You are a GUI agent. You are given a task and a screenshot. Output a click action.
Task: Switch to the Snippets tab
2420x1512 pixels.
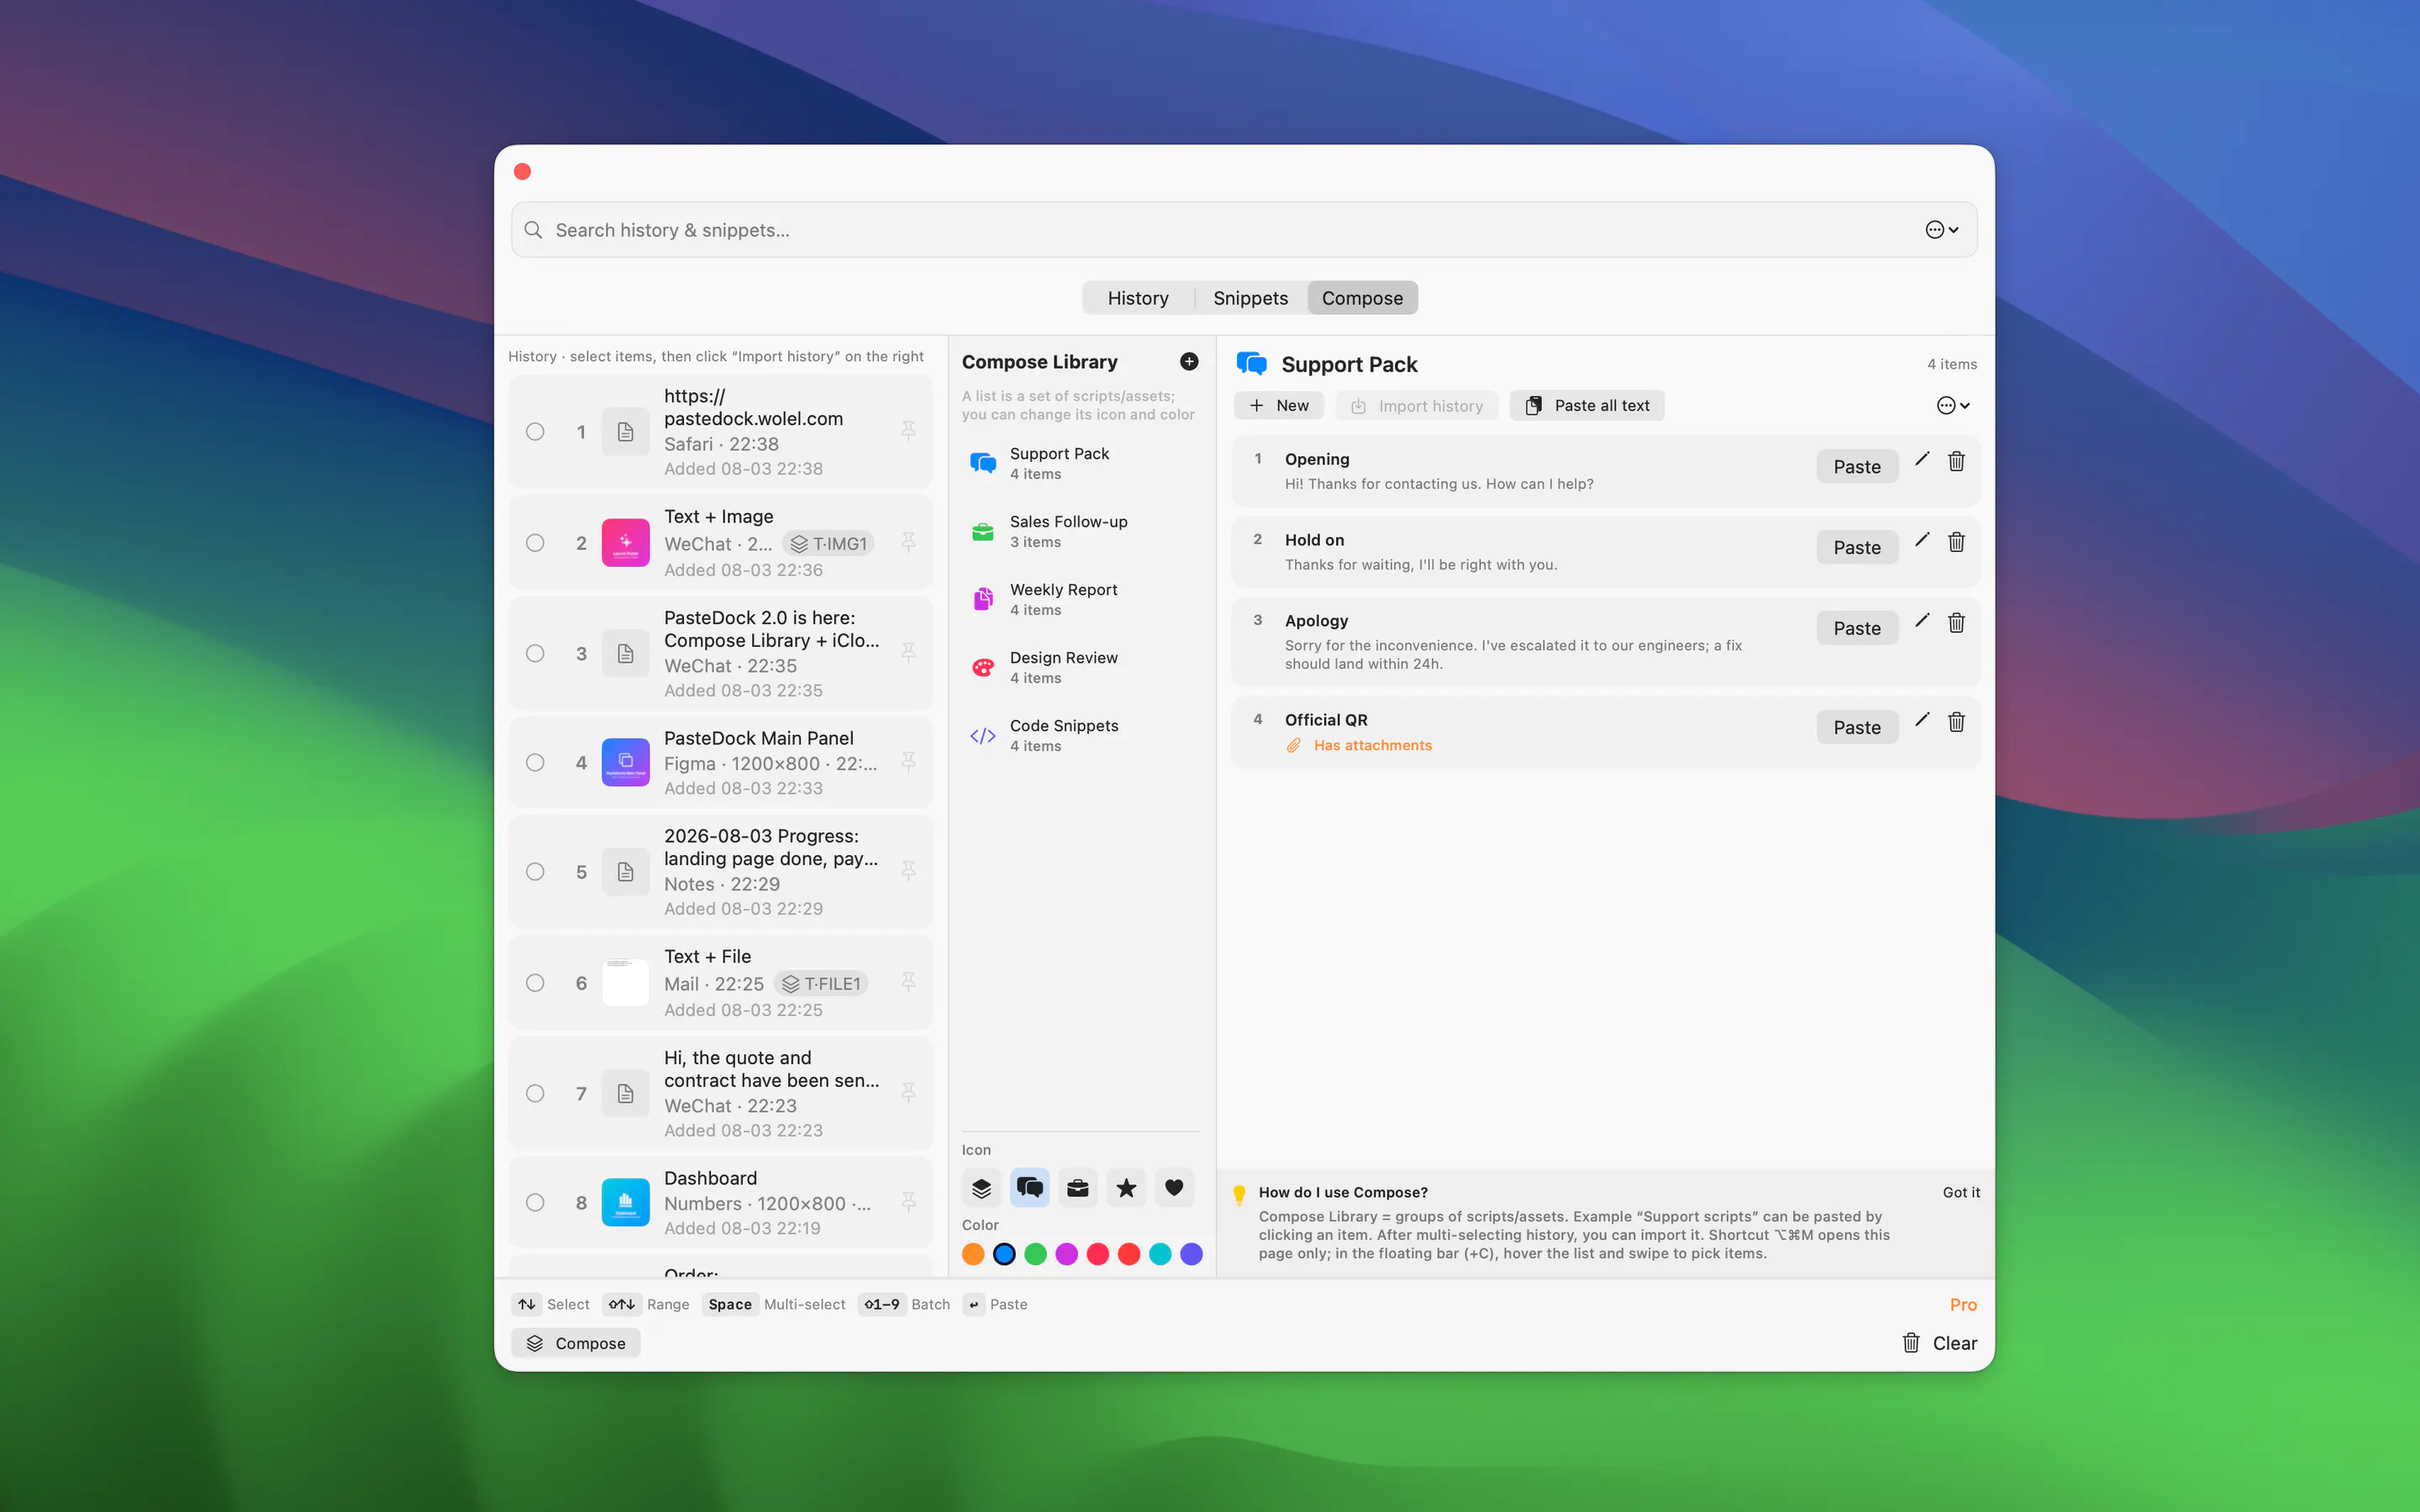tap(1250, 298)
